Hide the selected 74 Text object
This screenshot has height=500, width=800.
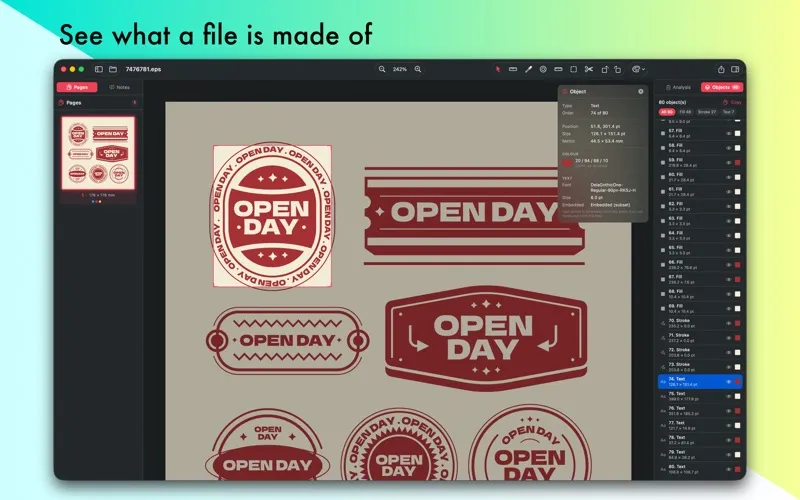pos(729,382)
